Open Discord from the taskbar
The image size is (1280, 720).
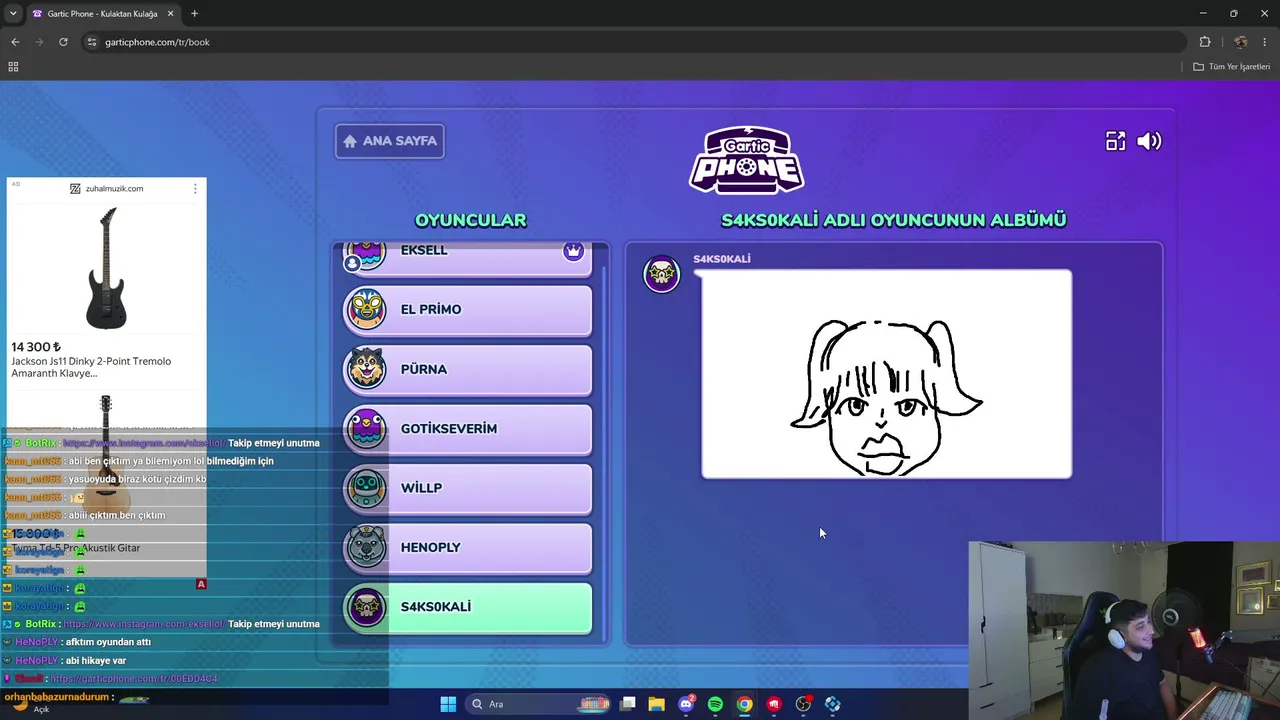pos(686,704)
